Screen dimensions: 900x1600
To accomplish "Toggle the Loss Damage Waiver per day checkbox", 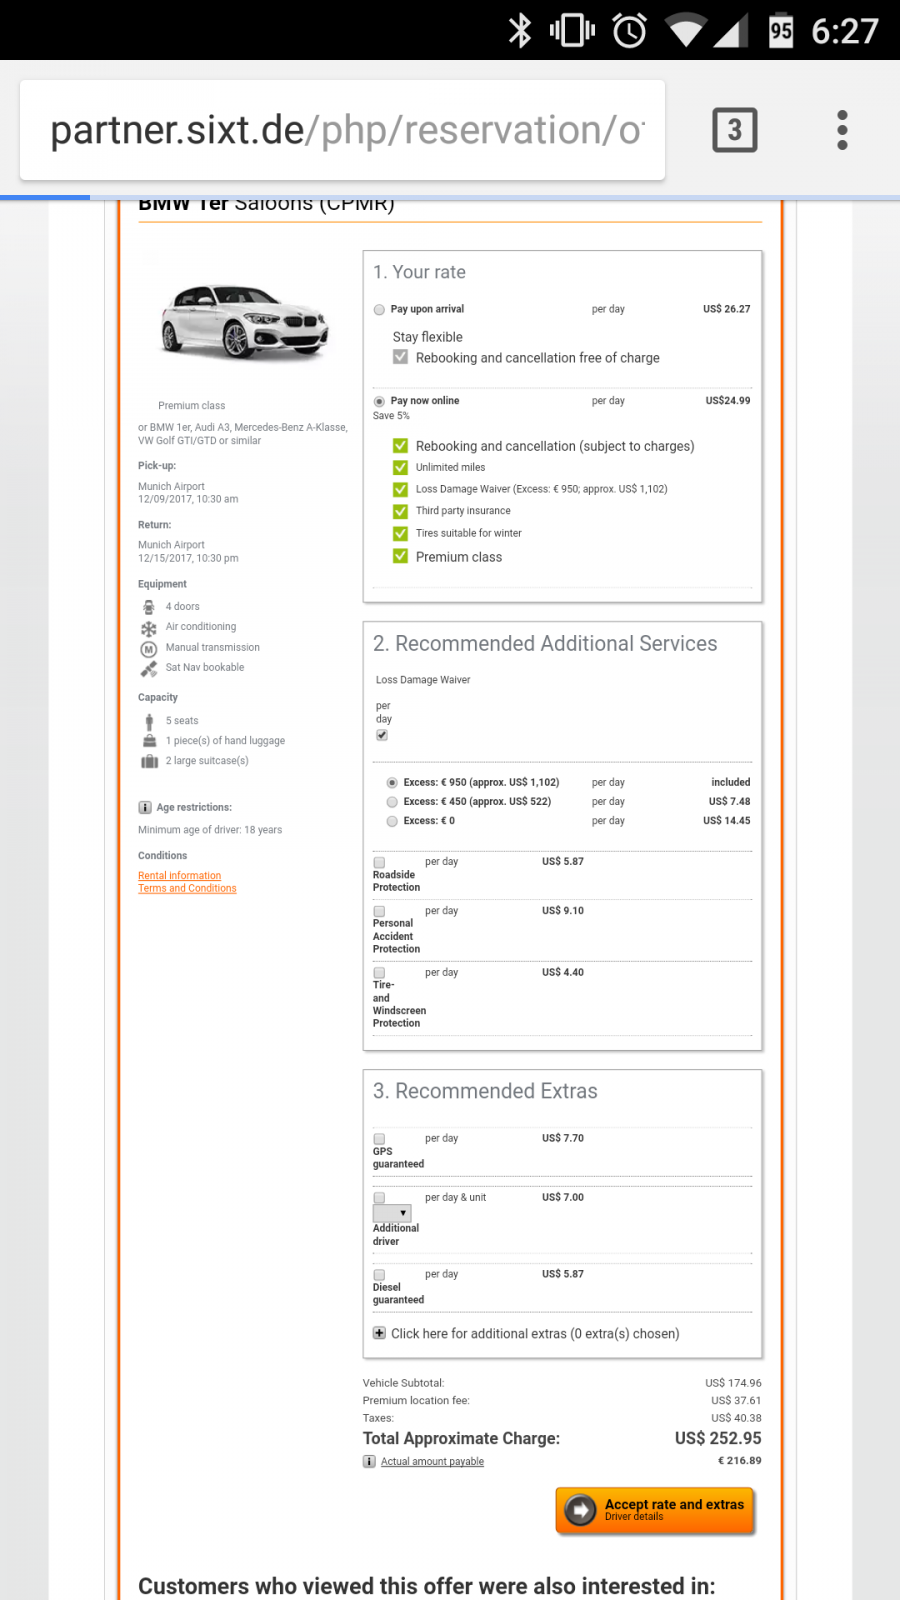I will (x=382, y=735).
